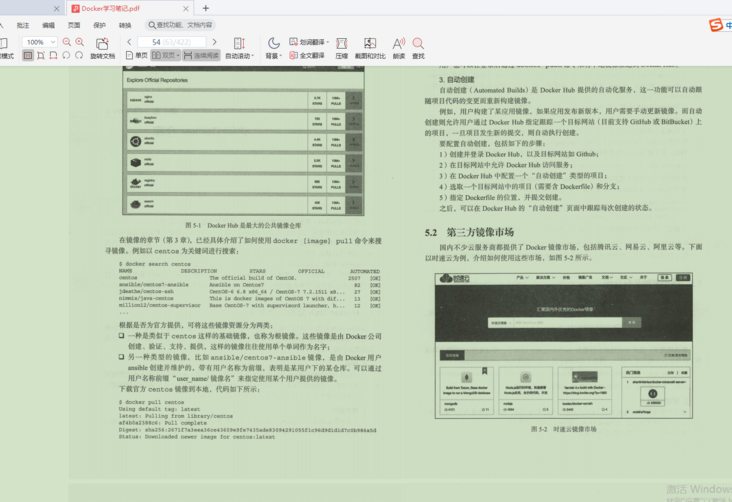This screenshot has height=502, width=732.
Task: Open the 页面 page menu
Action: (x=74, y=25)
